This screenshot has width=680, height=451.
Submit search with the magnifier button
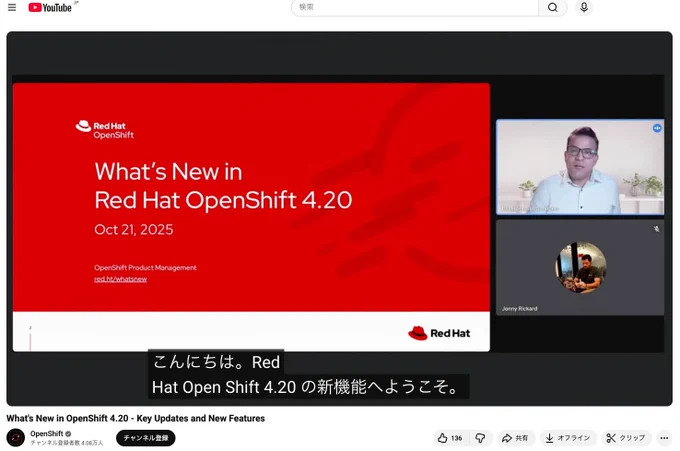(x=552, y=7)
